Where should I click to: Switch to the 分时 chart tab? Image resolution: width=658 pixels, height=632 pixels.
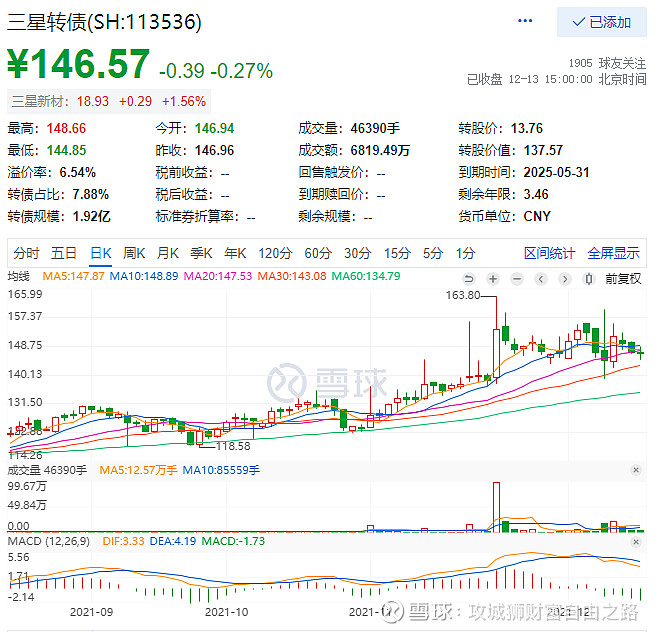click(x=26, y=253)
